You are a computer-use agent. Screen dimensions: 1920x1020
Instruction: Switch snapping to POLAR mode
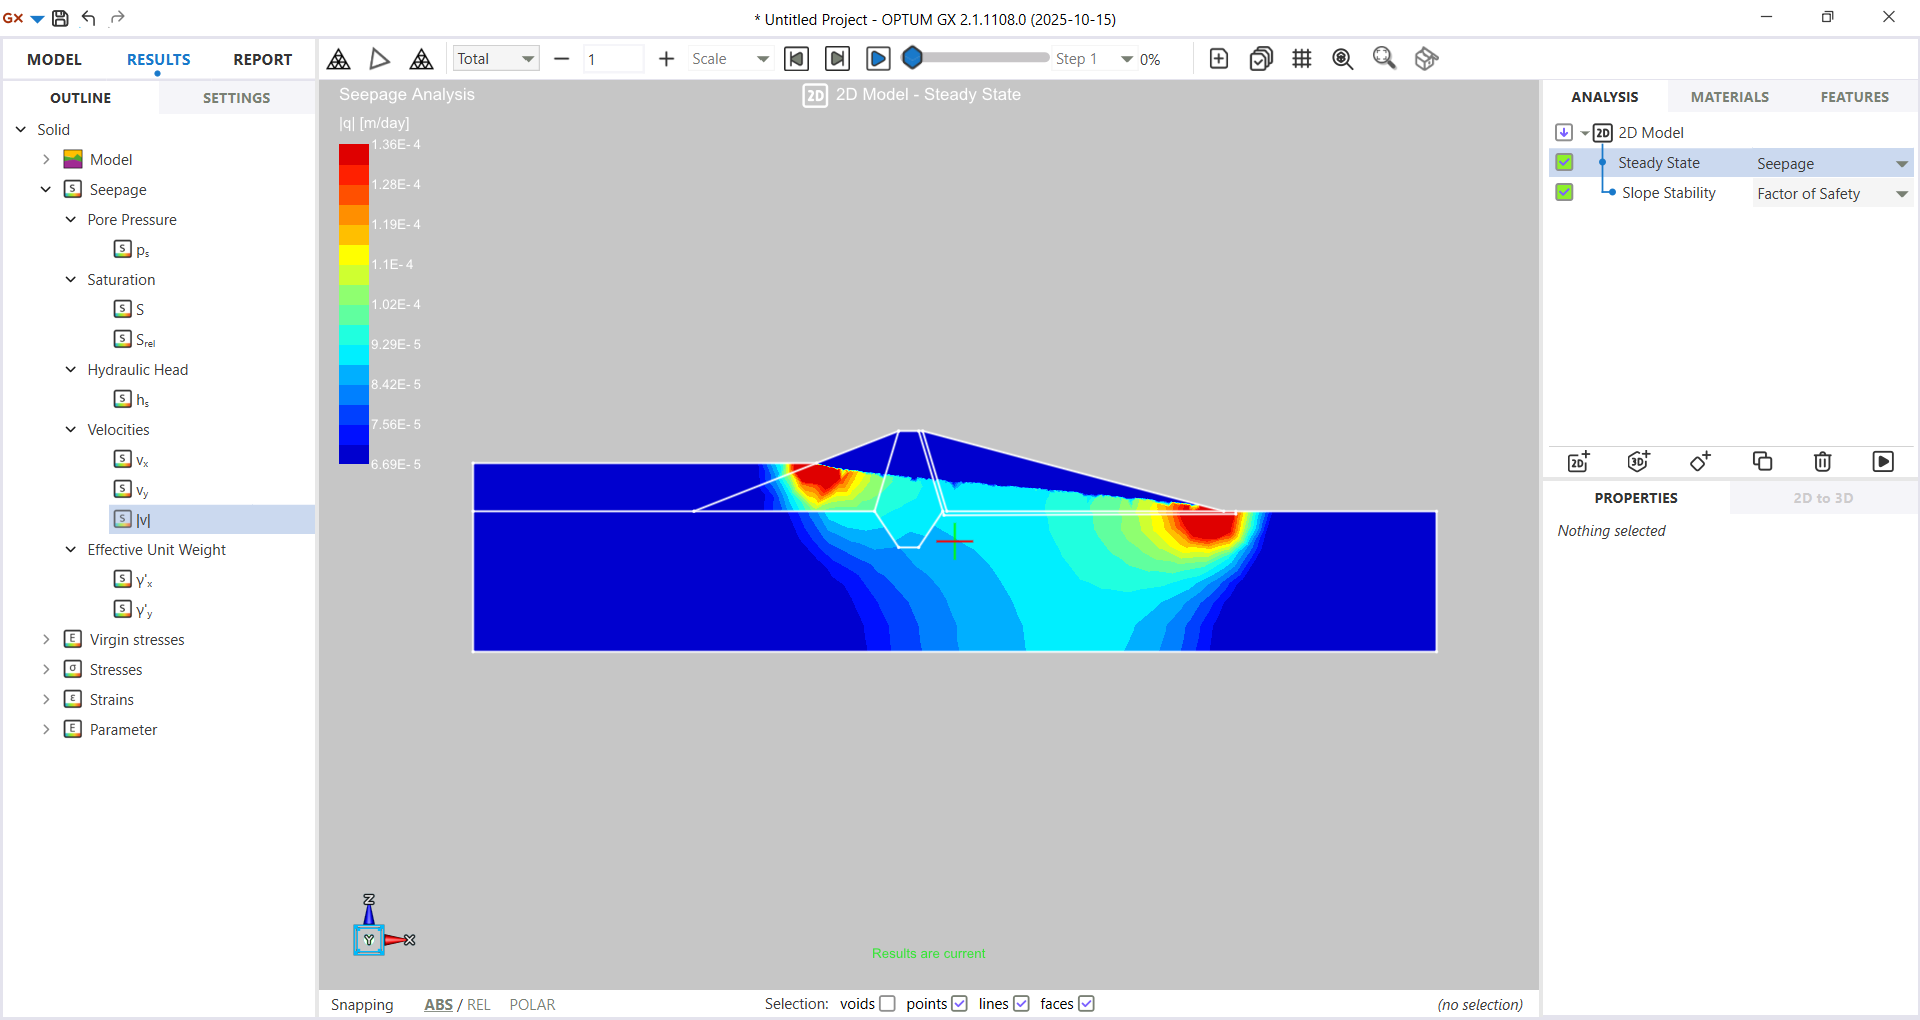pyautogui.click(x=532, y=1005)
